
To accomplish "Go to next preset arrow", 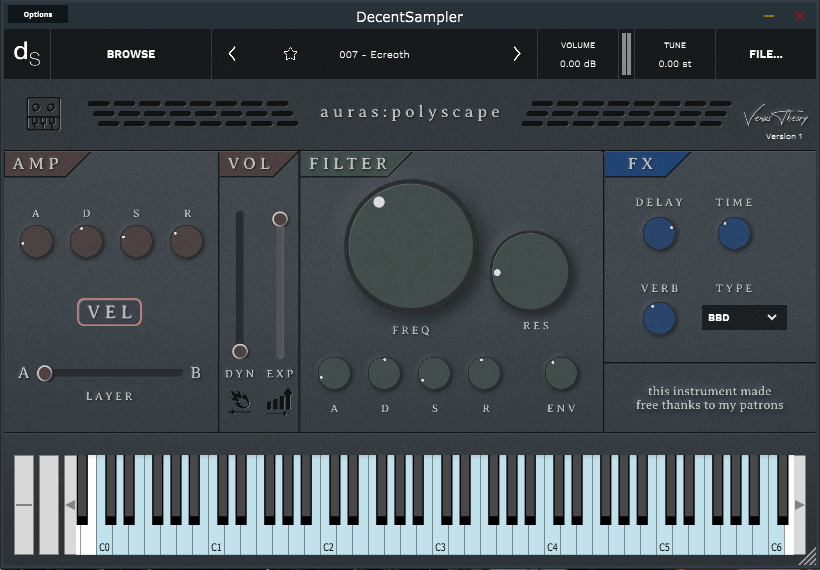I will coord(517,54).
